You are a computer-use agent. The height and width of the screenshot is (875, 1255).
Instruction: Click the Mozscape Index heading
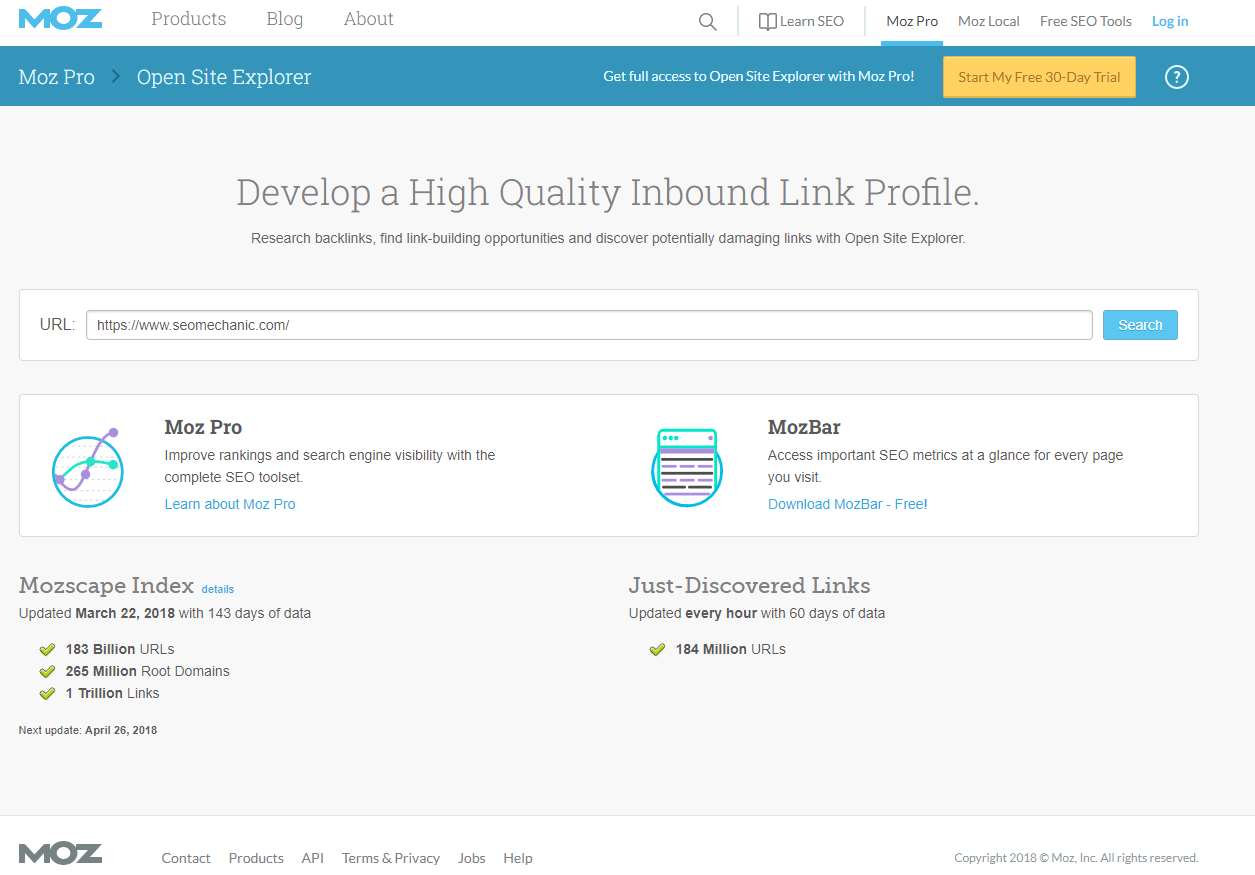point(107,585)
